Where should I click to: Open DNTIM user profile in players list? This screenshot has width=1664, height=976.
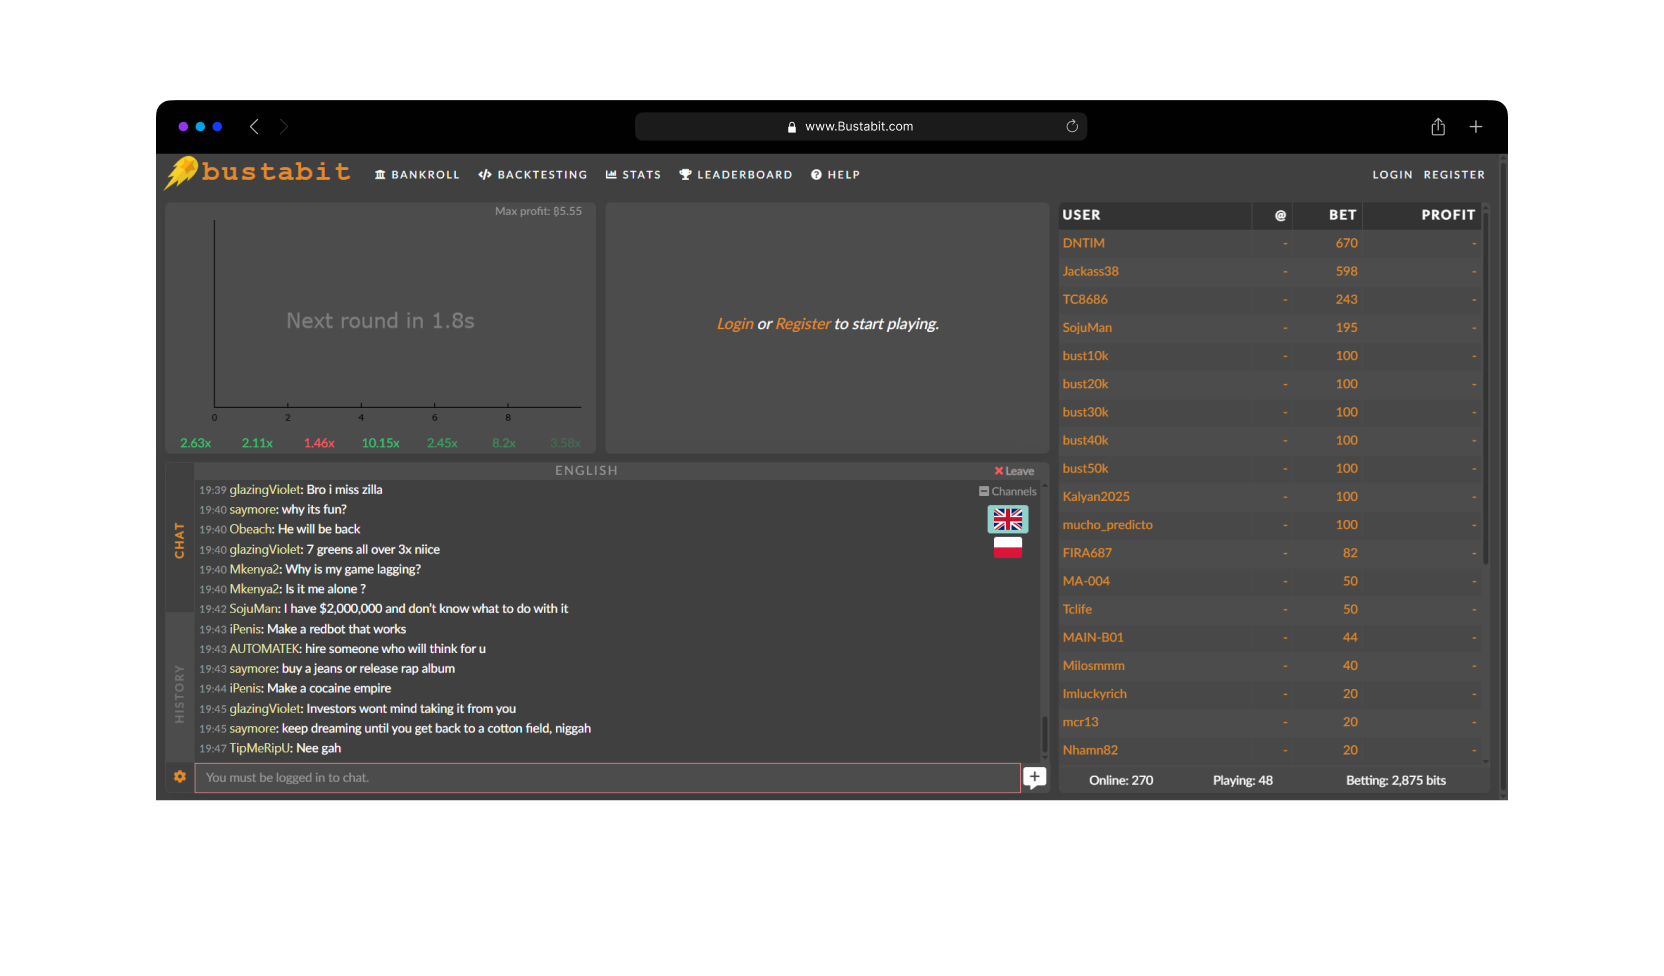pos(1083,243)
